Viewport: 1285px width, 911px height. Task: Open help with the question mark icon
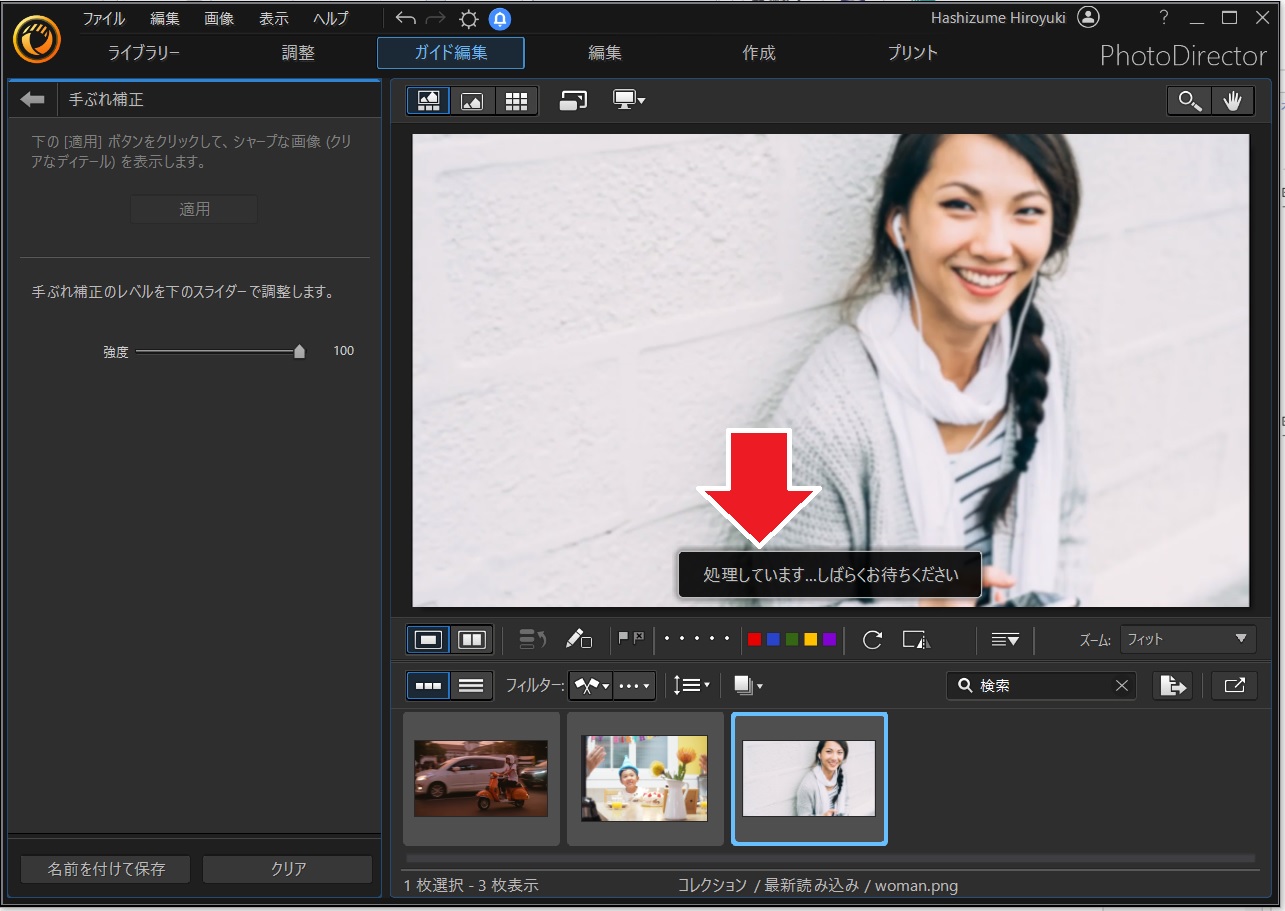pos(1164,17)
